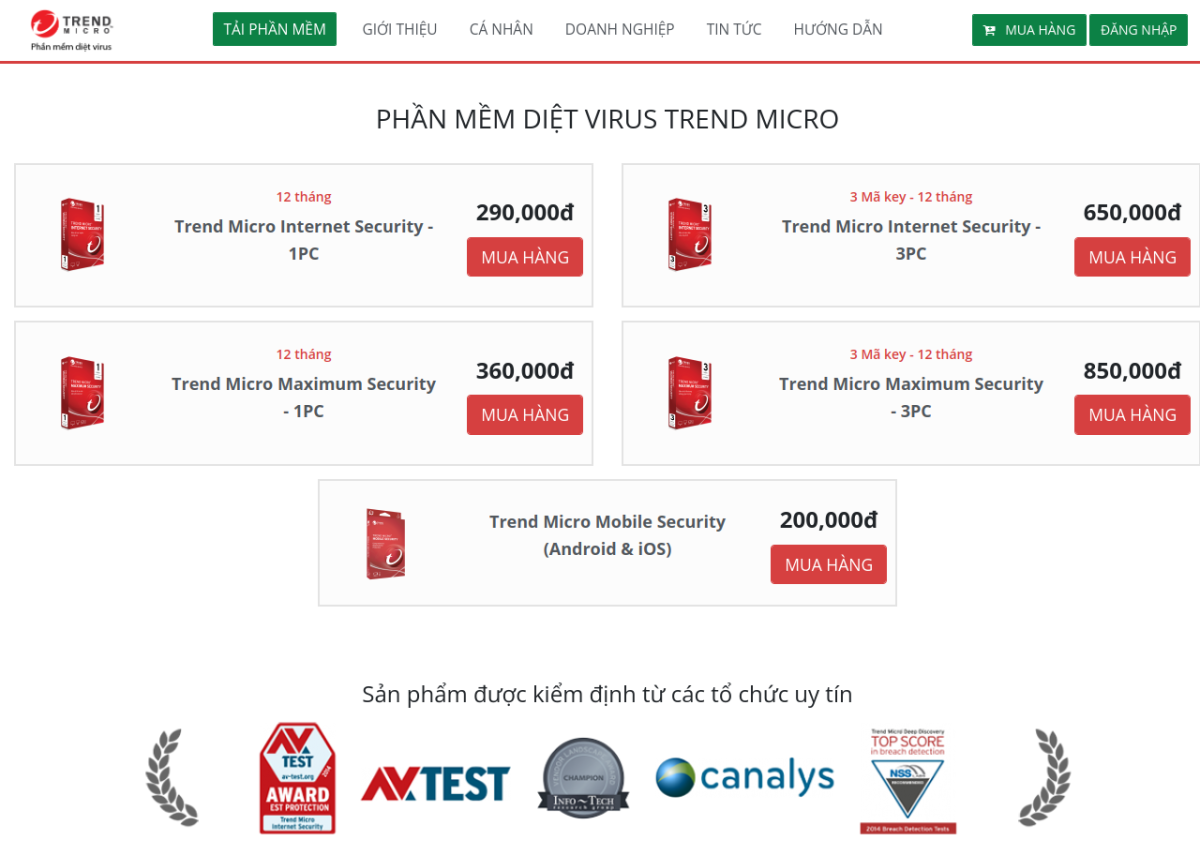Click the '12 tháng' label on Internet Security 1PC
The width and height of the screenshot is (1200, 843).
(x=304, y=197)
